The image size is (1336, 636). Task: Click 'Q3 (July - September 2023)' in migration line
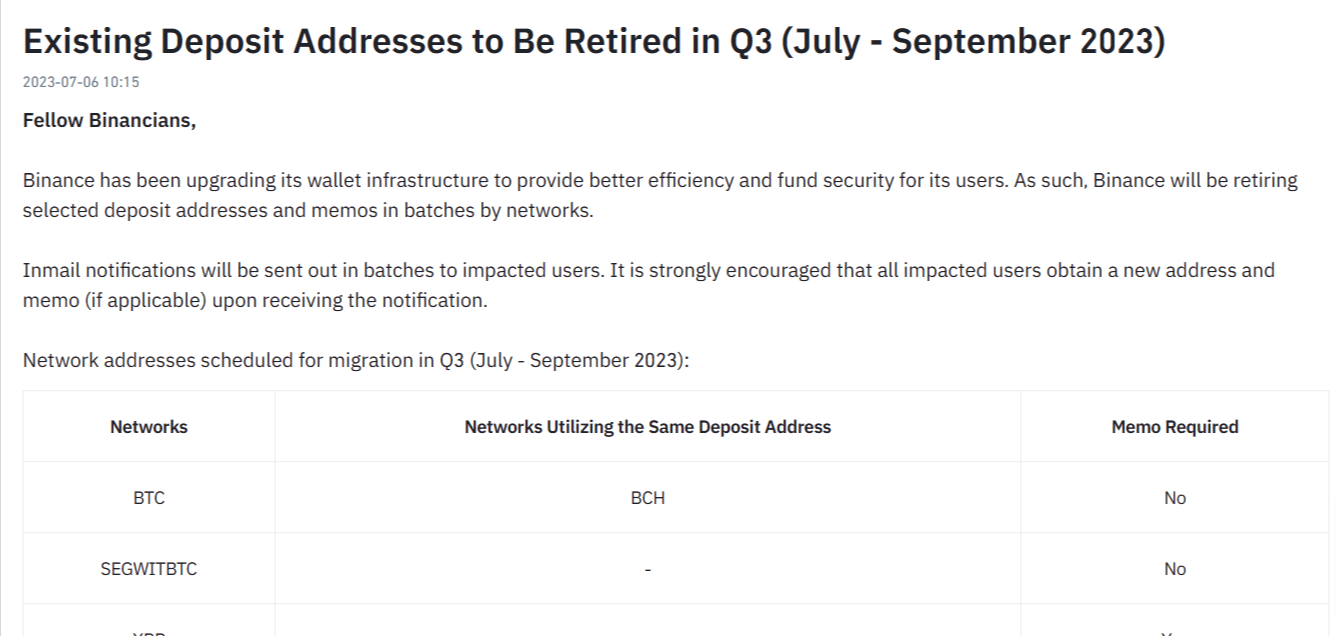pos(562,361)
